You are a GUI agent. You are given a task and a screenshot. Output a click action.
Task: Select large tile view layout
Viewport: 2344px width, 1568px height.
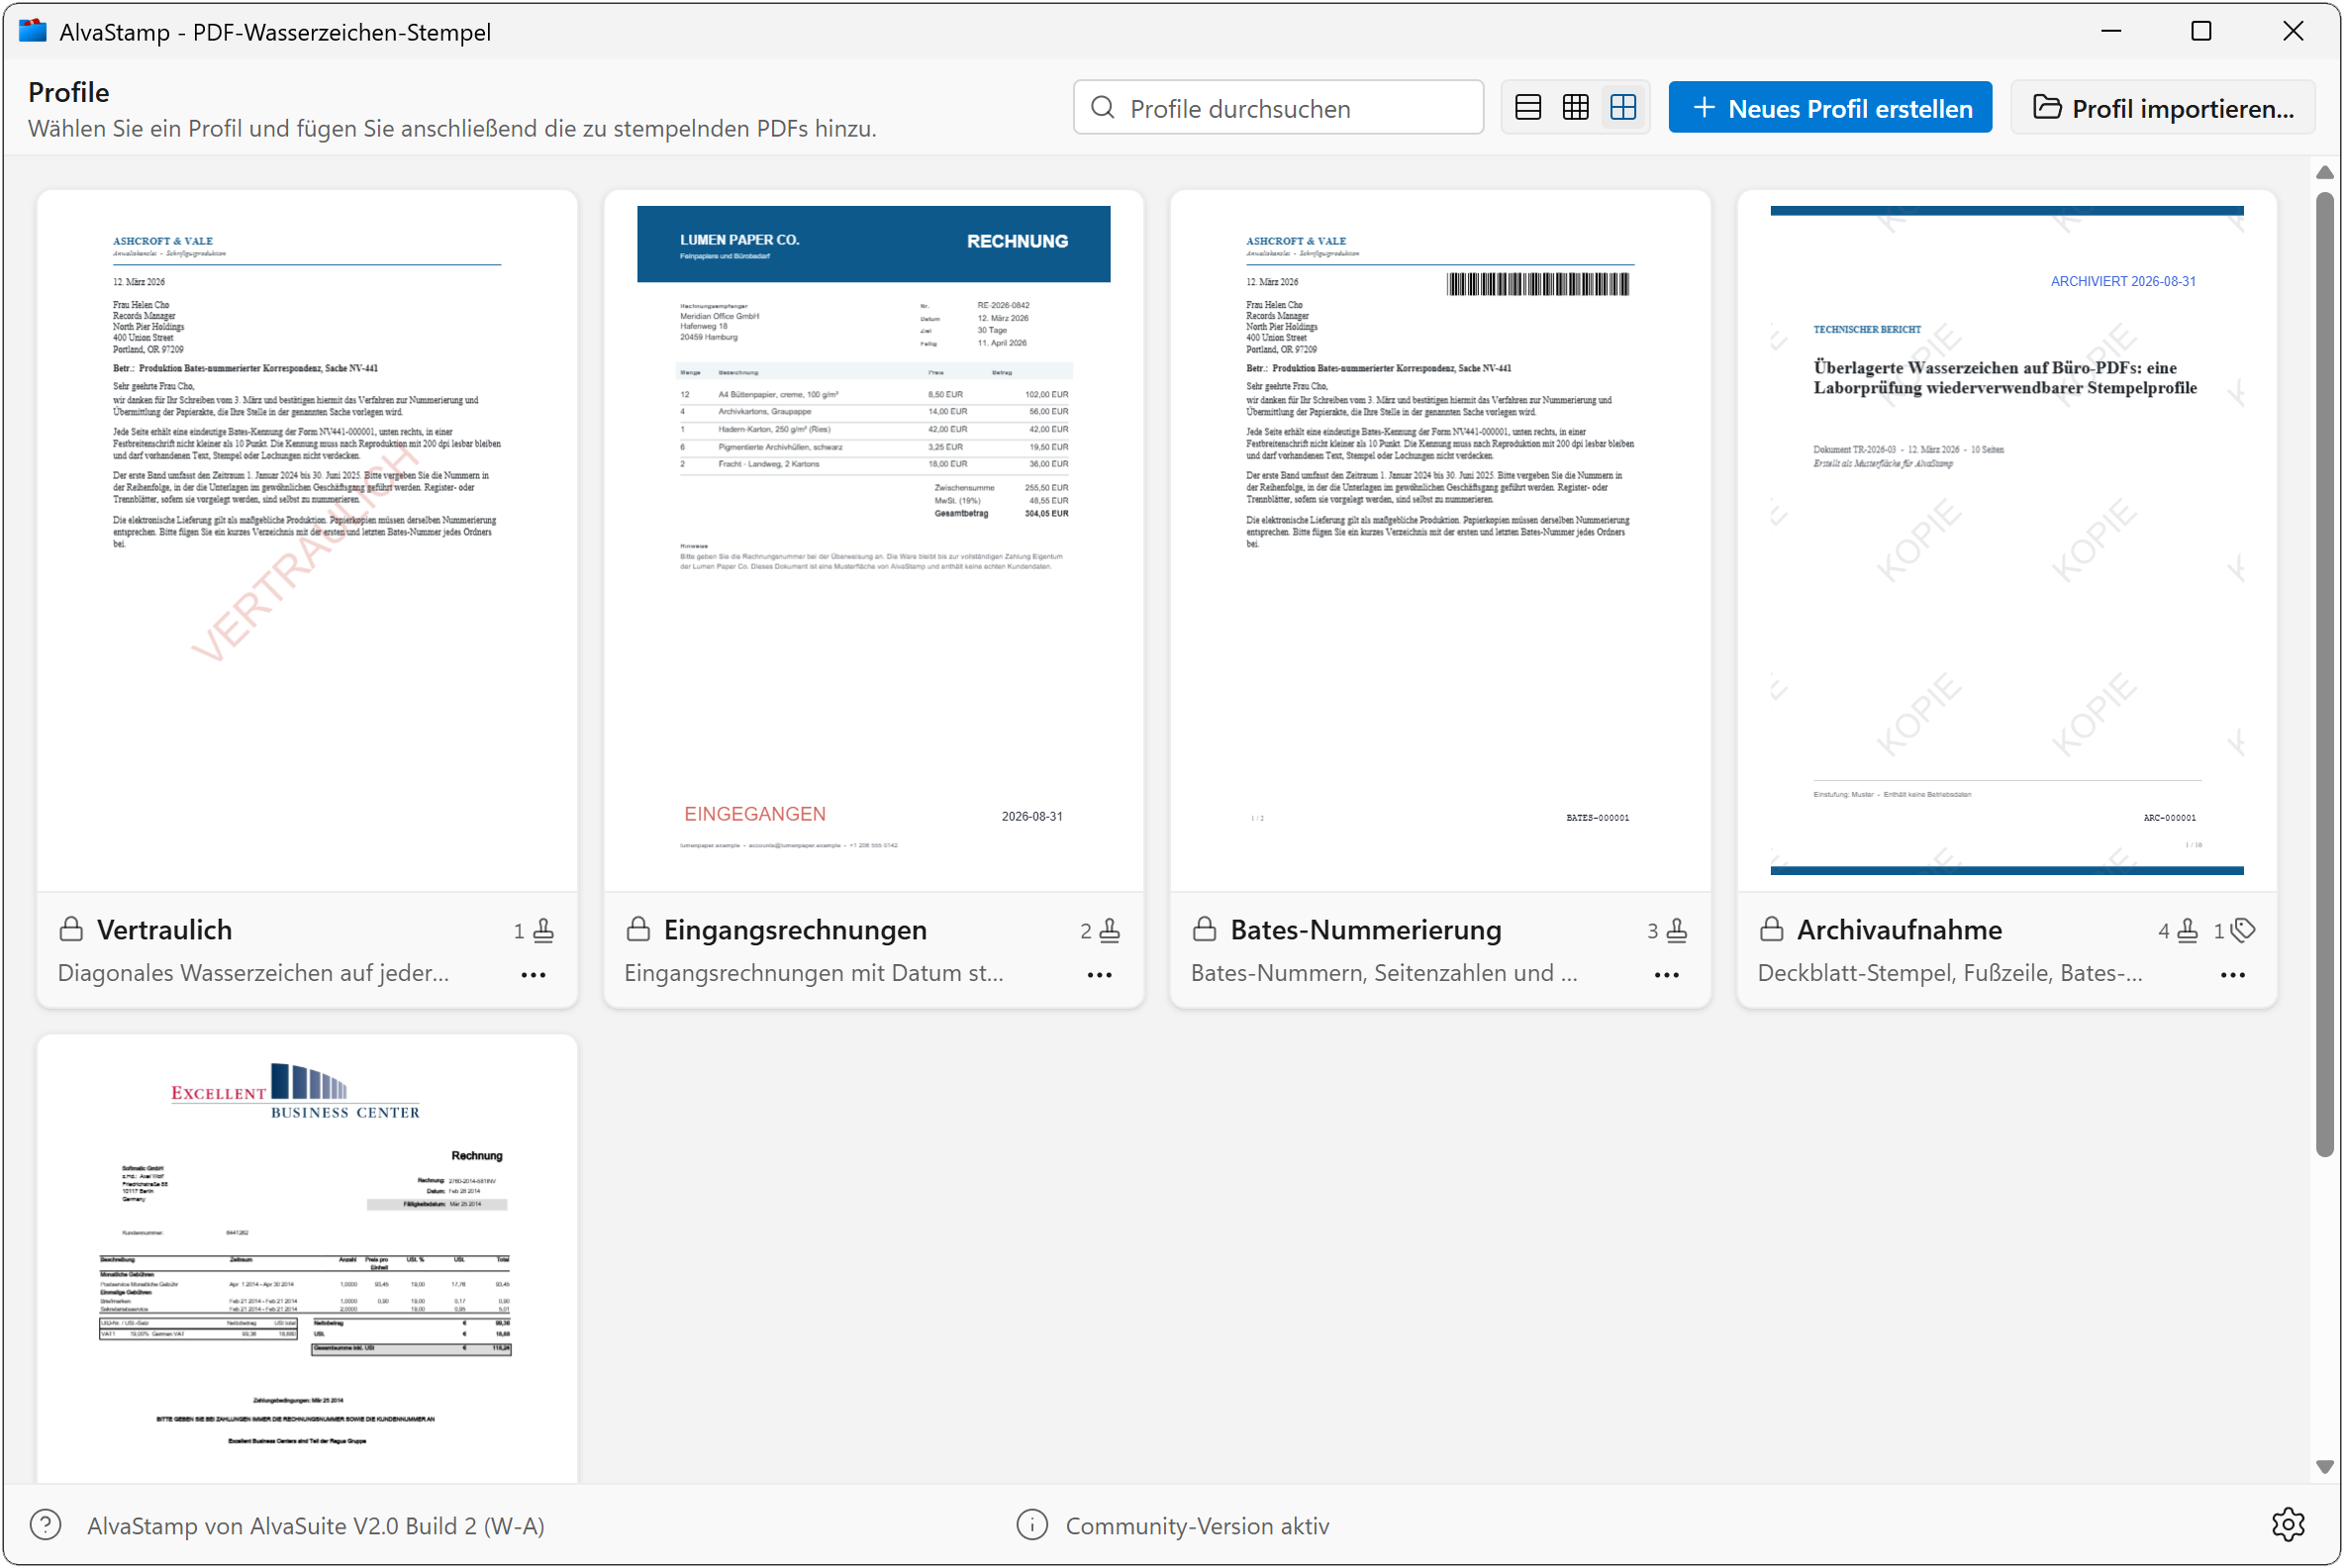1623,107
